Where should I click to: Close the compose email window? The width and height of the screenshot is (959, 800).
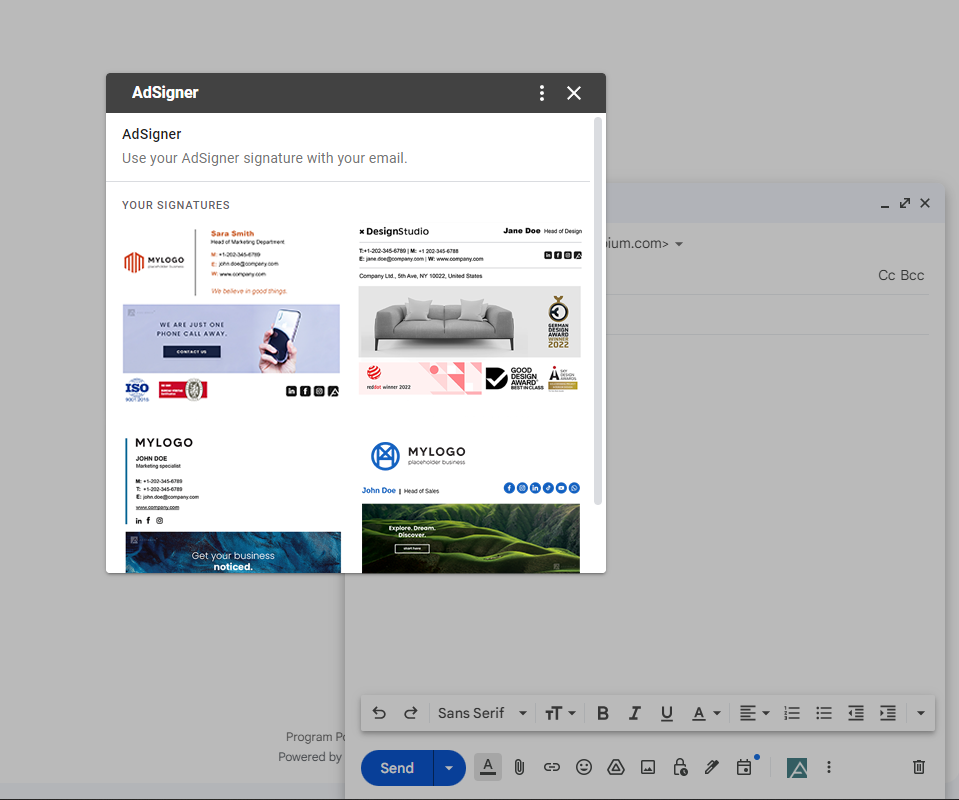pyautogui.click(x=925, y=203)
